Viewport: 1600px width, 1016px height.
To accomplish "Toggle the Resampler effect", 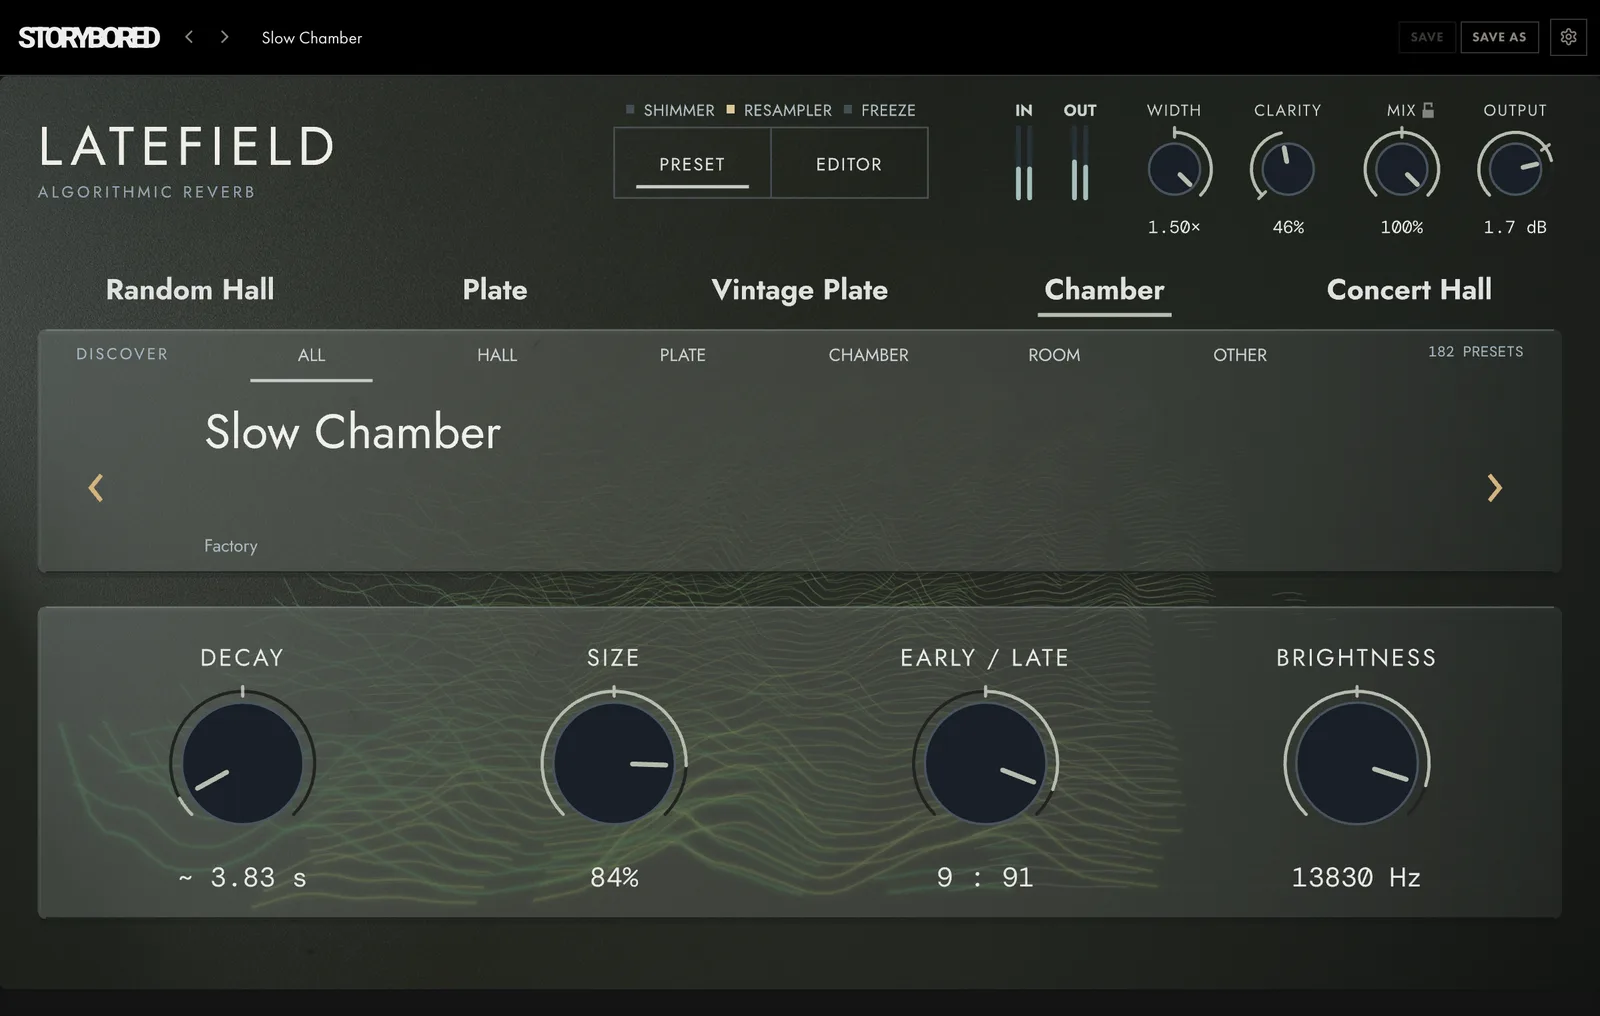I will click(x=779, y=110).
